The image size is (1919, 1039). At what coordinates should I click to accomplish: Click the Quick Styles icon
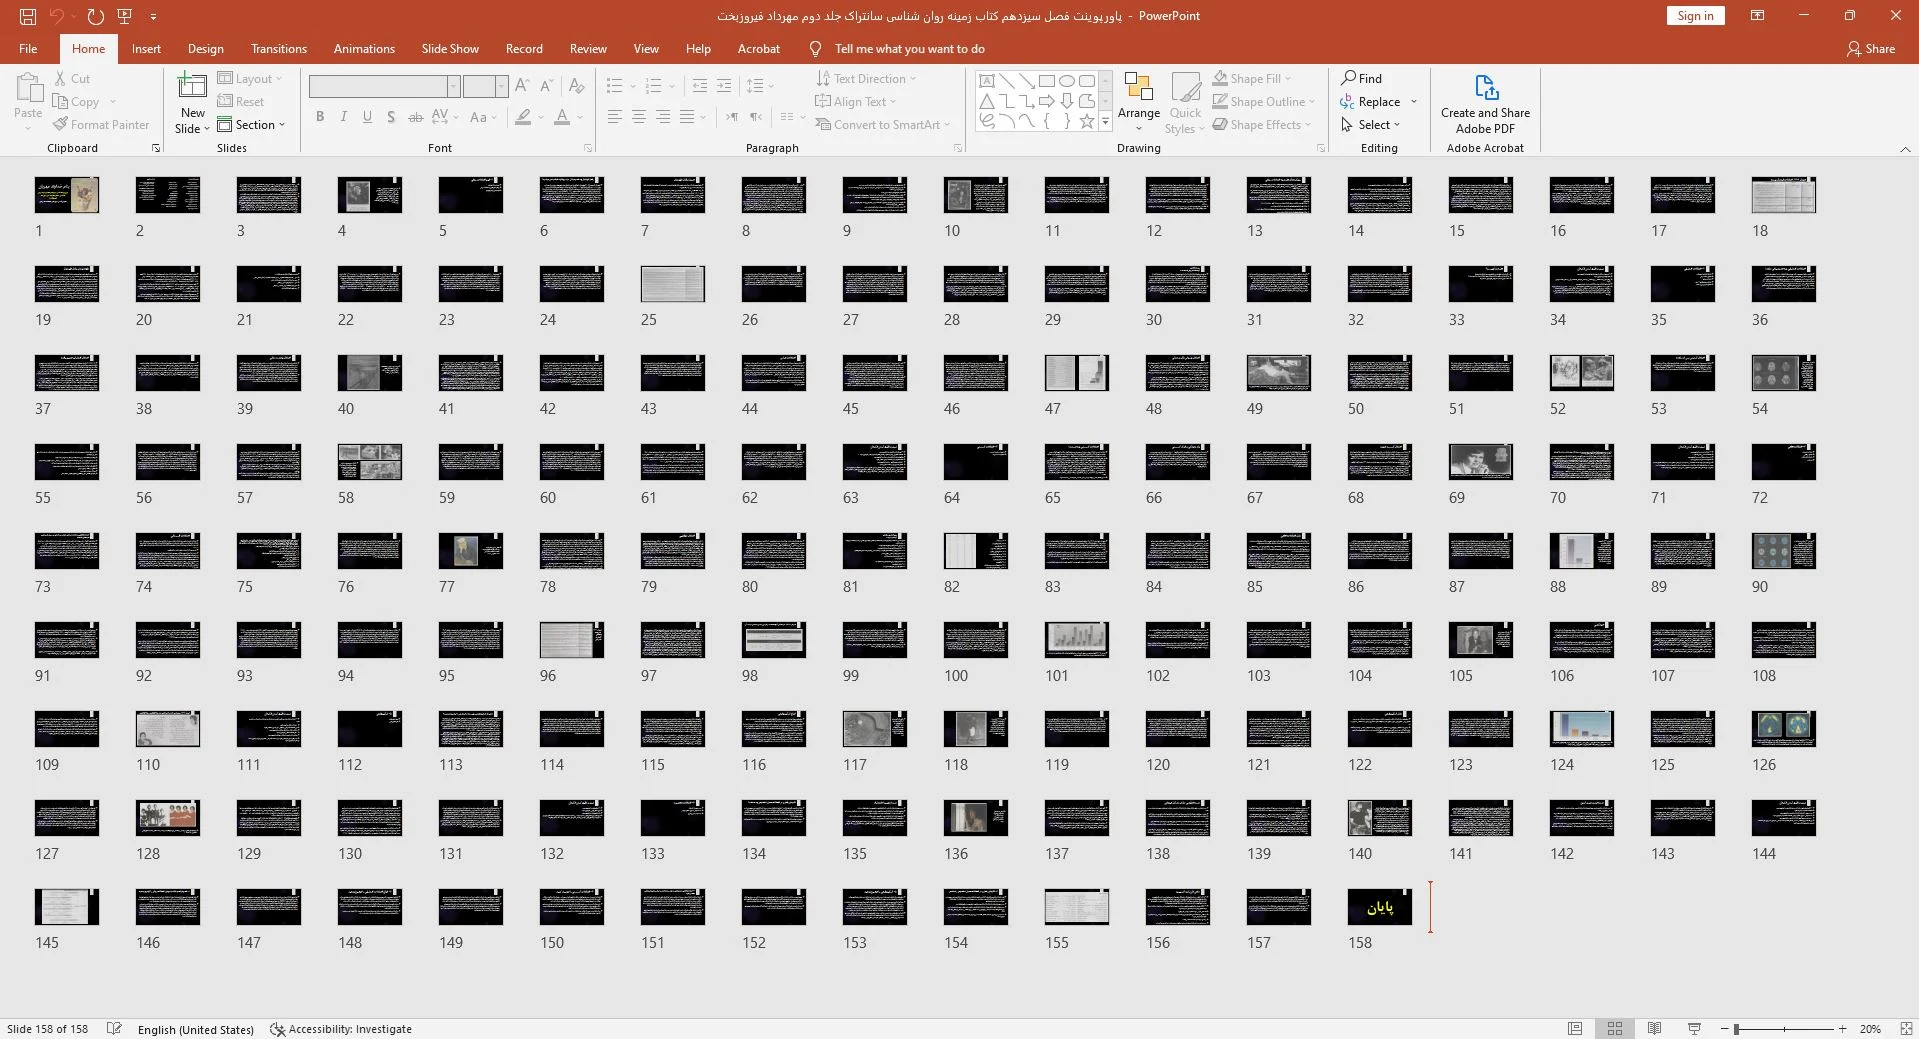coord(1185,103)
